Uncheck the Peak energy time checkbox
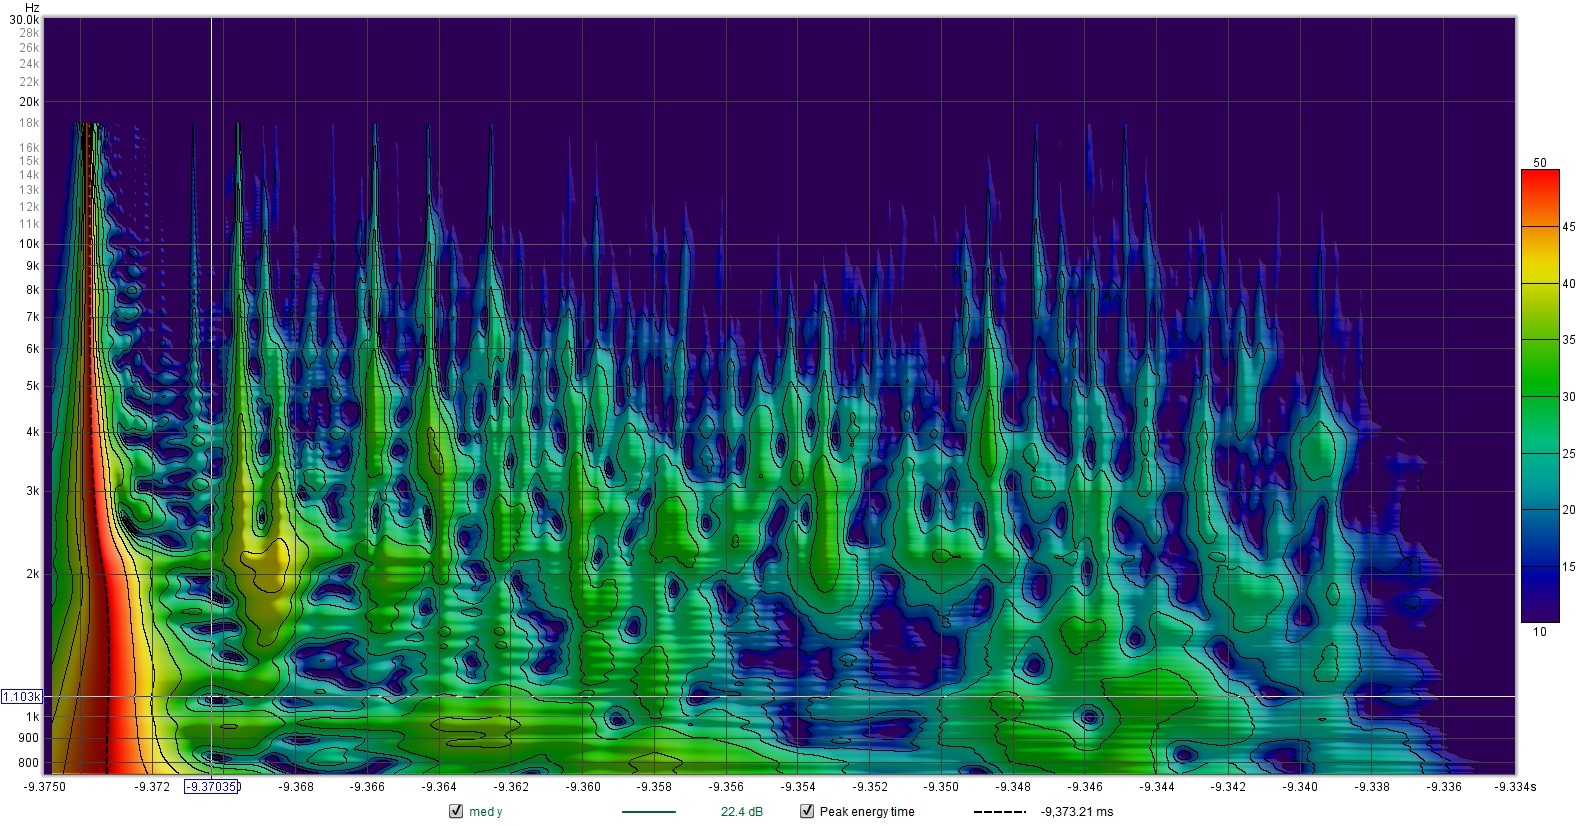Image resolution: width=1592 pixels, height=826 pixels. (x=807, y=812)
